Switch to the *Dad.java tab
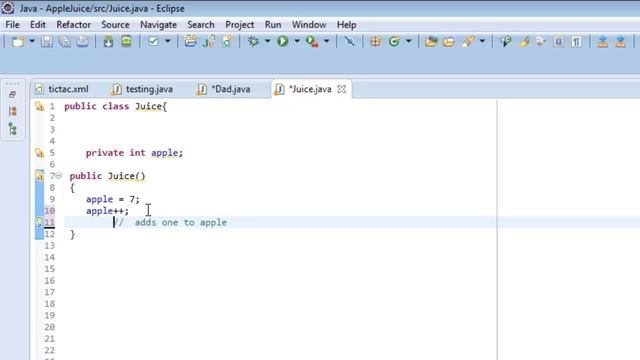 click(224, 89)
